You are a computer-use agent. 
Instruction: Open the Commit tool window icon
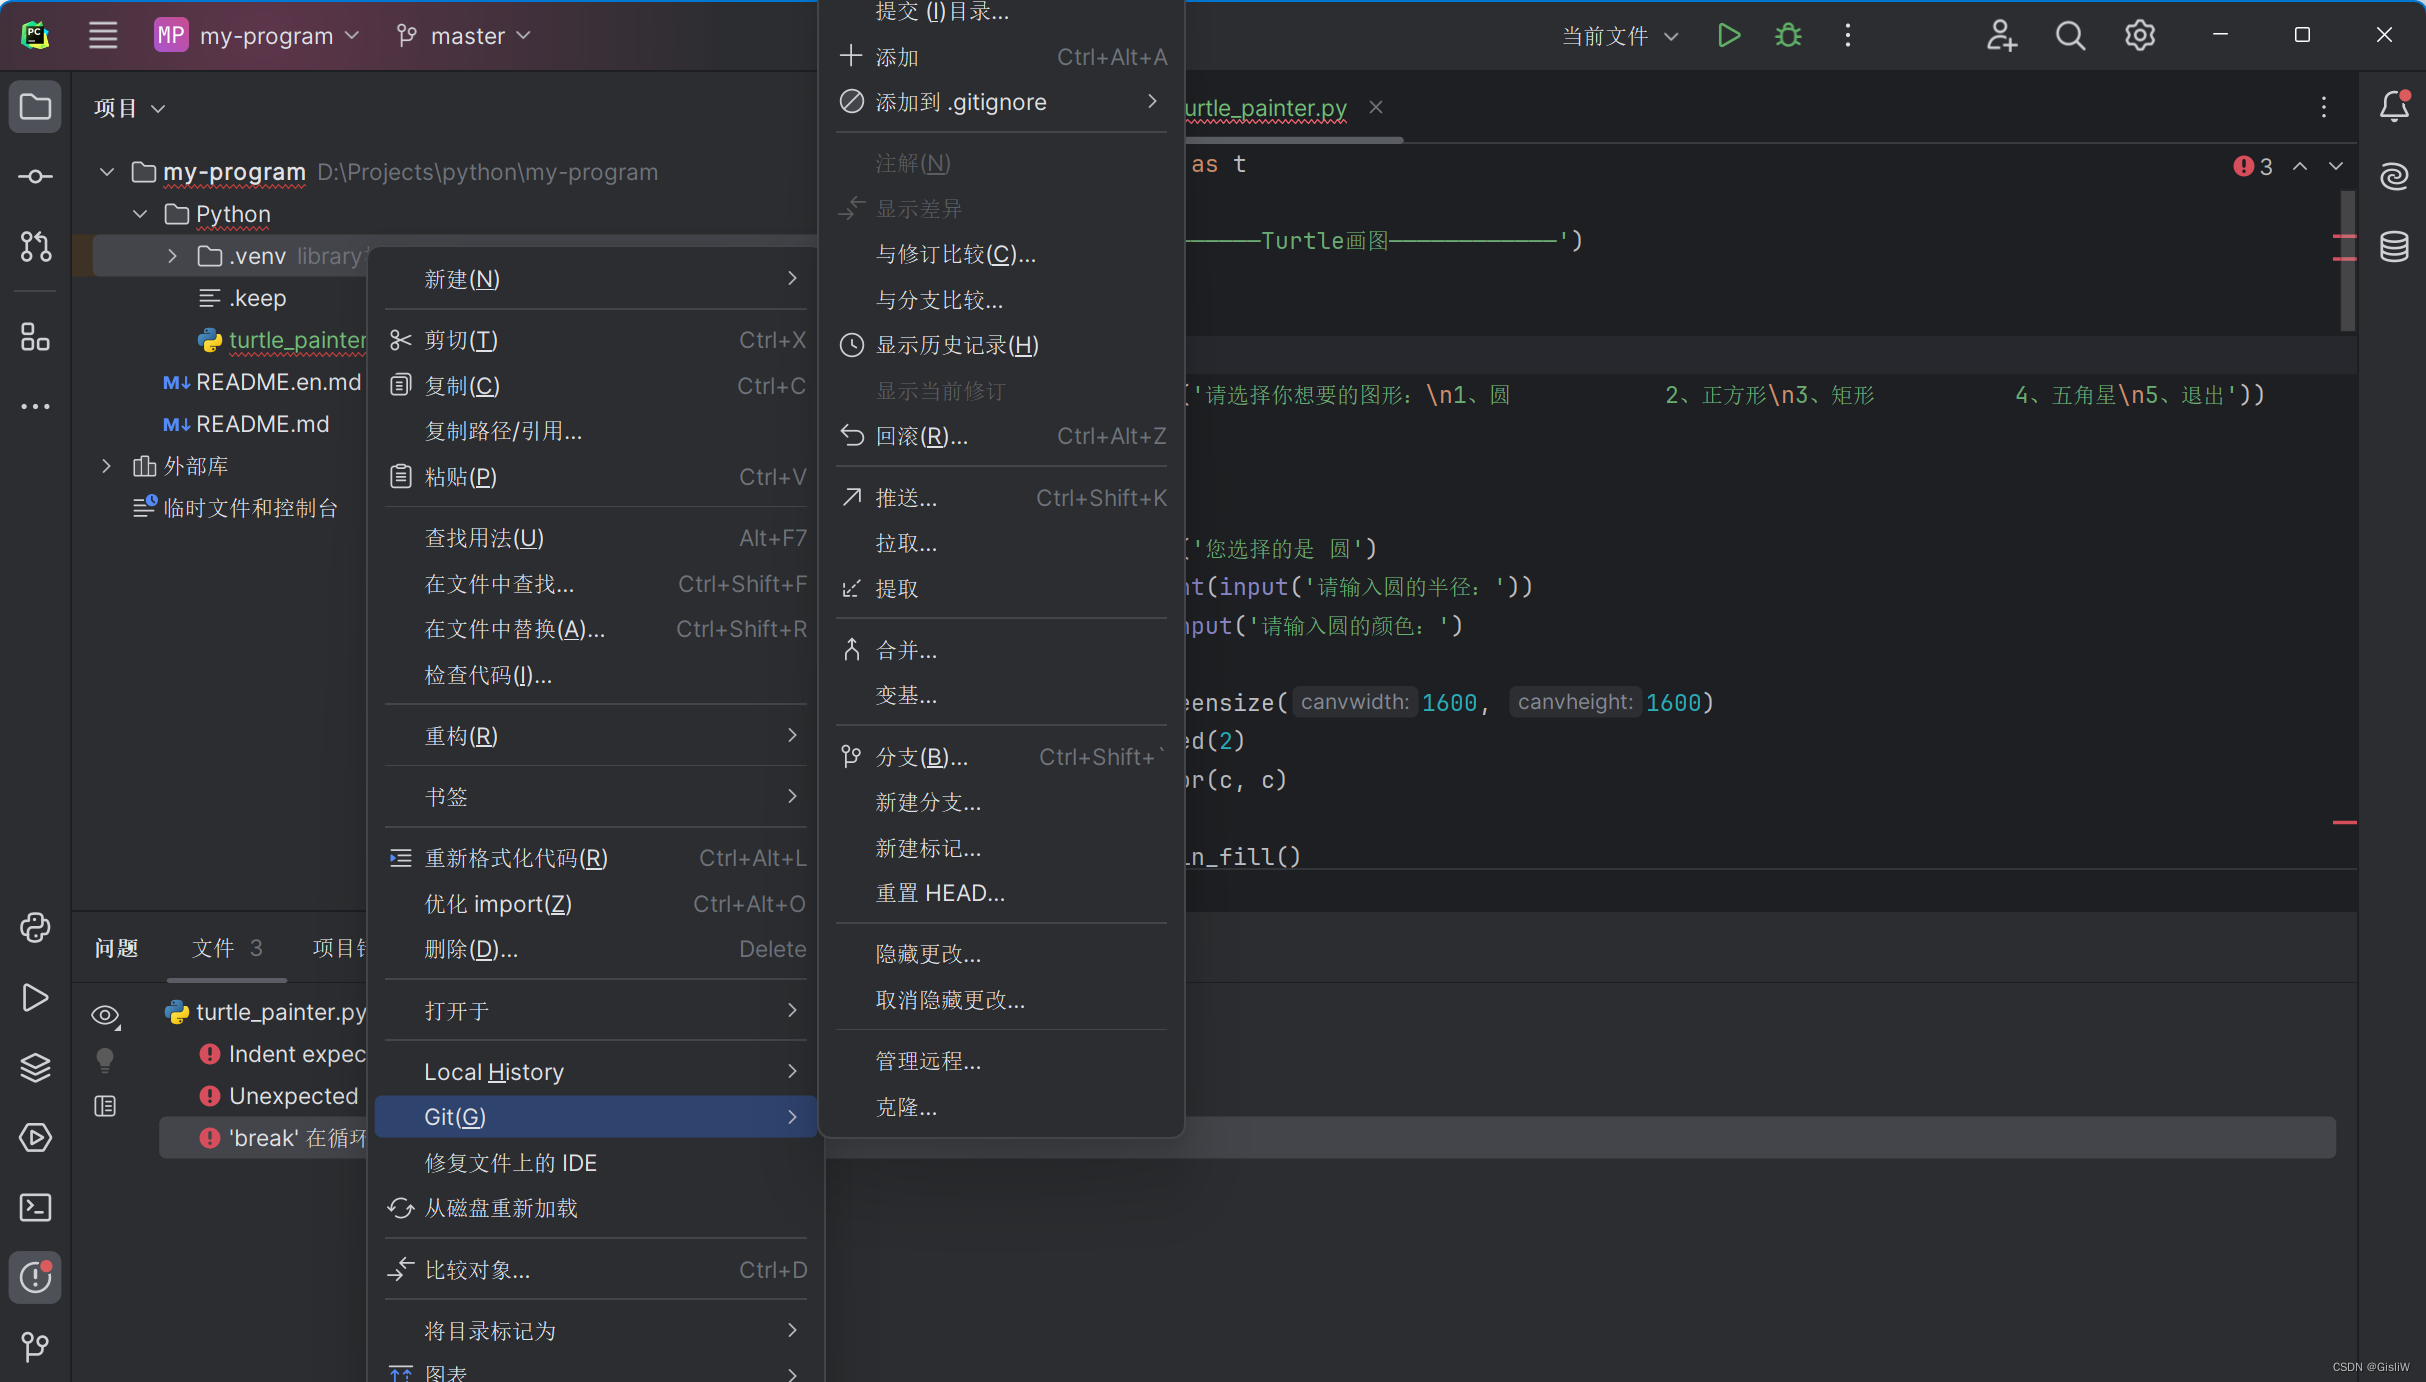35,177
